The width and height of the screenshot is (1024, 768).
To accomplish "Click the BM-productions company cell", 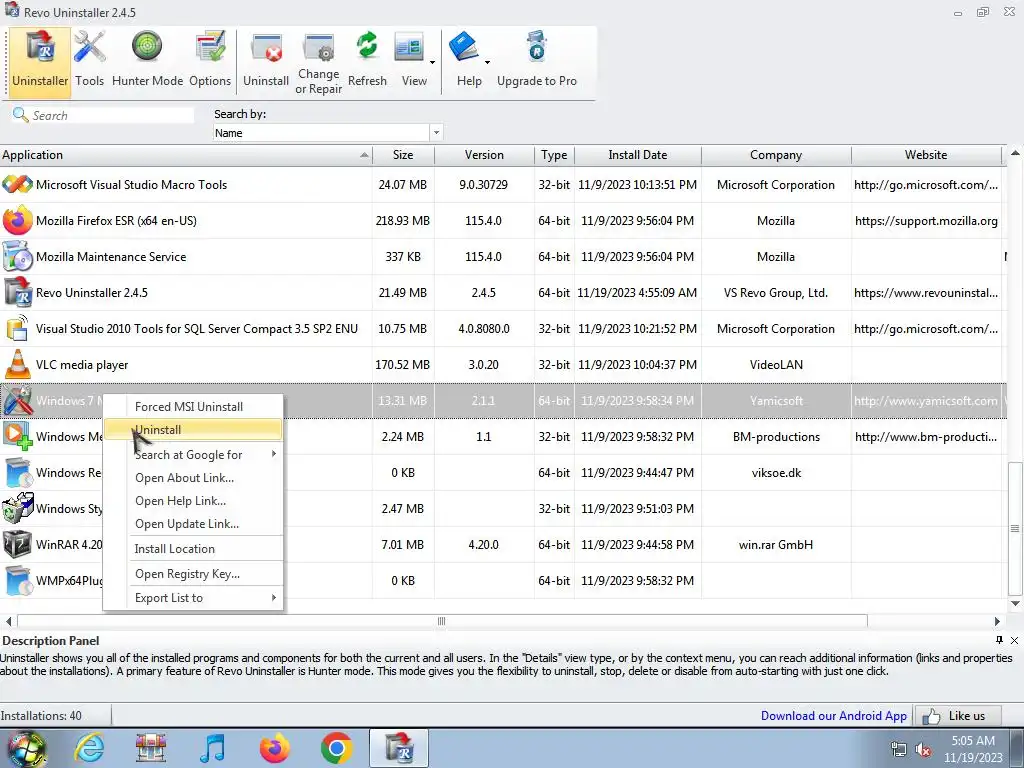I will (x=776, y=436).
